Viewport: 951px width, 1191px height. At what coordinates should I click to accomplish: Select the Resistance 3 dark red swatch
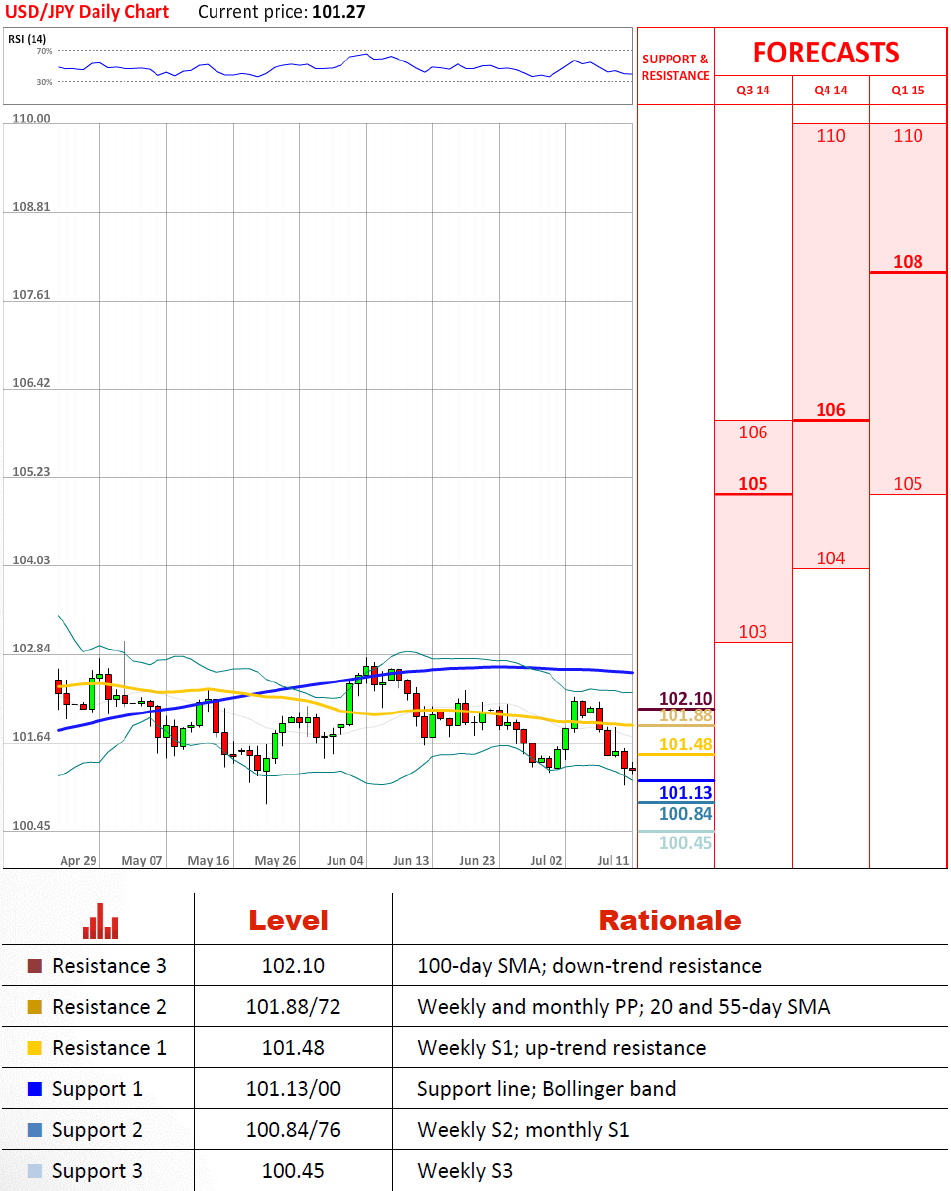tap(35, 966)
